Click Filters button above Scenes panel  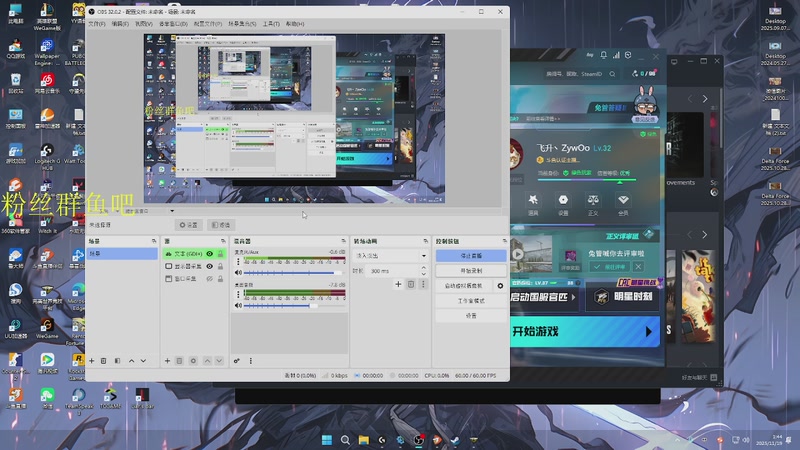(221, 225)
